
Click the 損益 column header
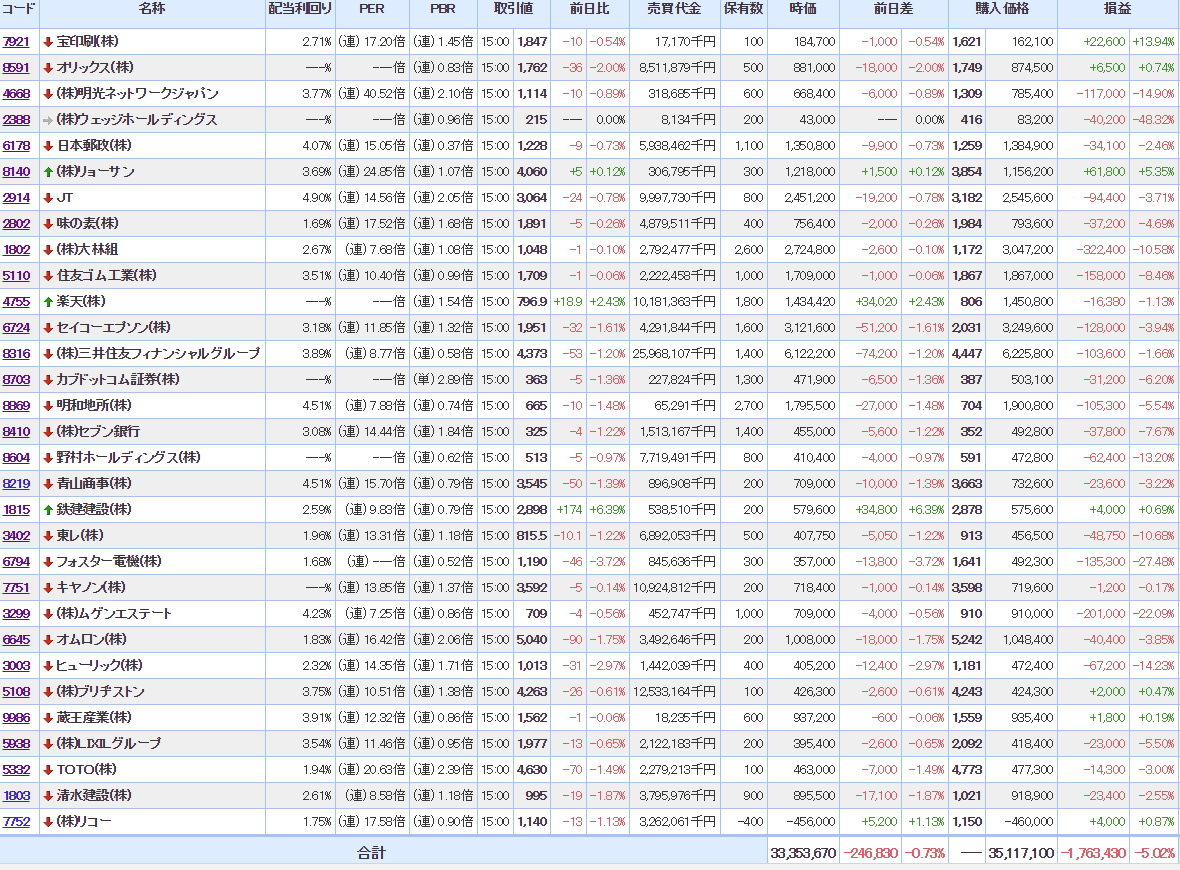(x=1118, y=9)
